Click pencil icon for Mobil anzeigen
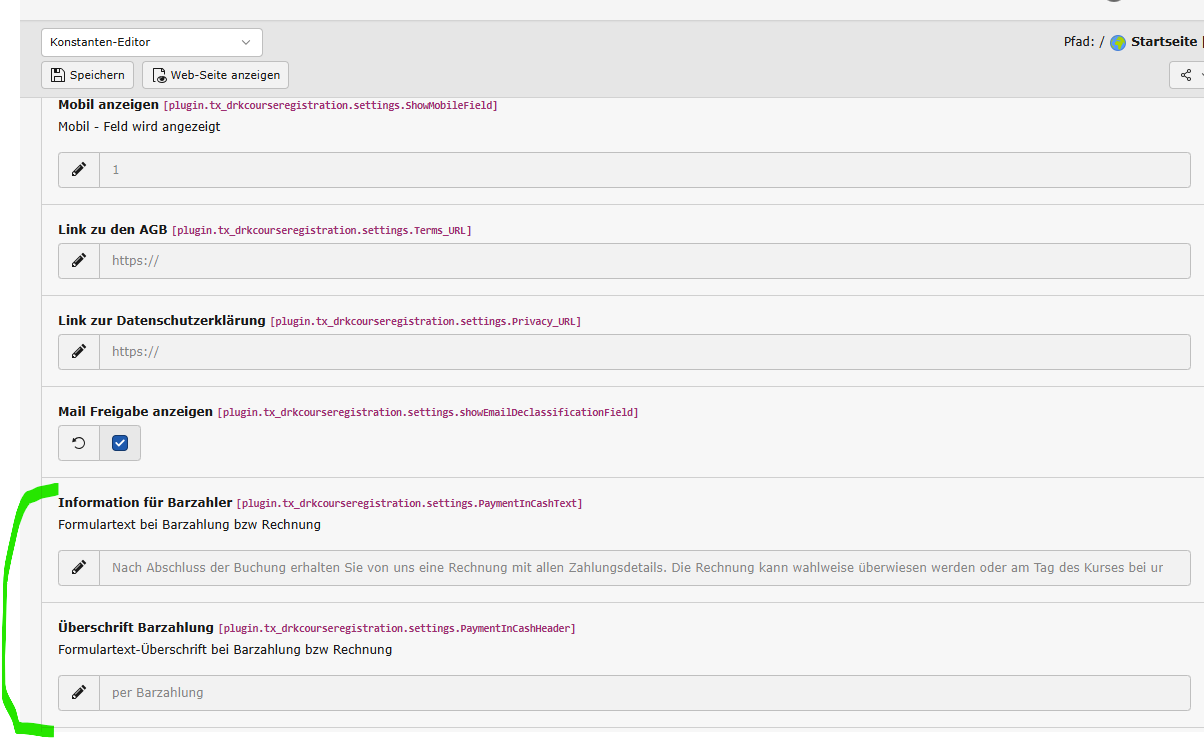The height and width of the screenshot is (738, 1204). click(x=79, y=170)
